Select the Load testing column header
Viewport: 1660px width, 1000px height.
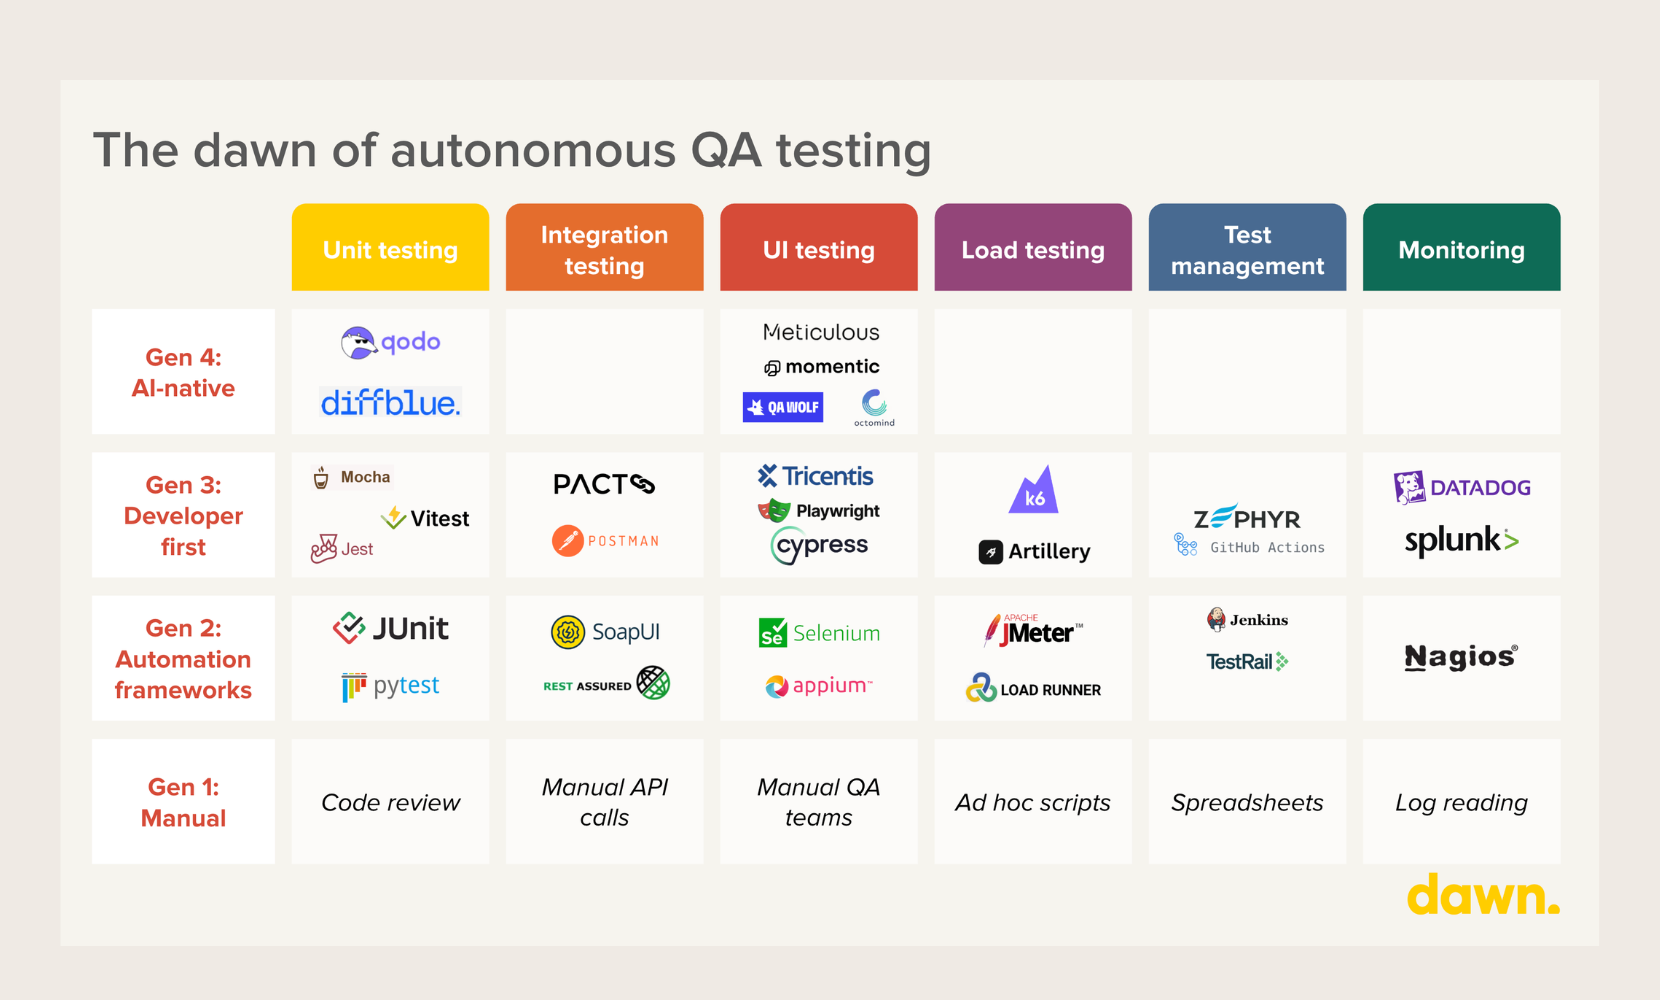[x=1033, y=249]
